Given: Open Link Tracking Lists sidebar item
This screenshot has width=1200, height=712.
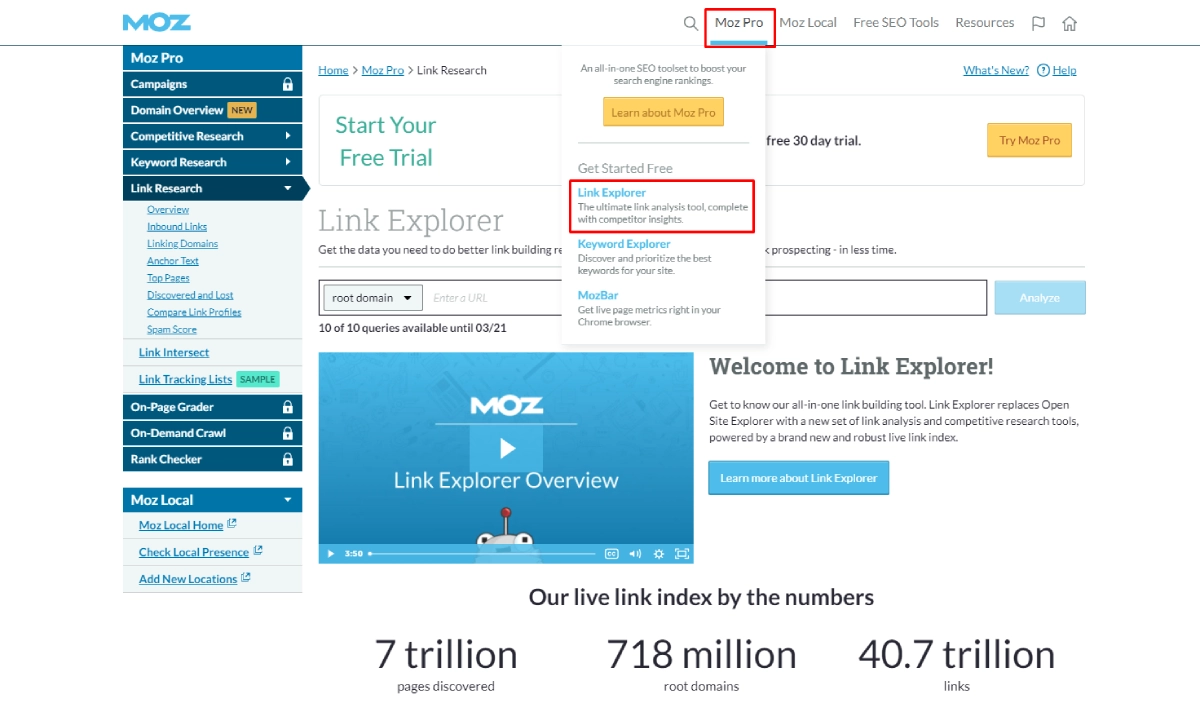Looking at the screenshot, I should tap(185, 379).
